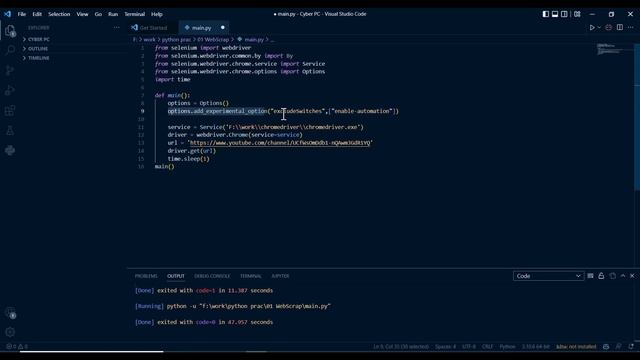Toggle the output scroll lock
This screenshot has height=360, width=640.
coord(601,276)
